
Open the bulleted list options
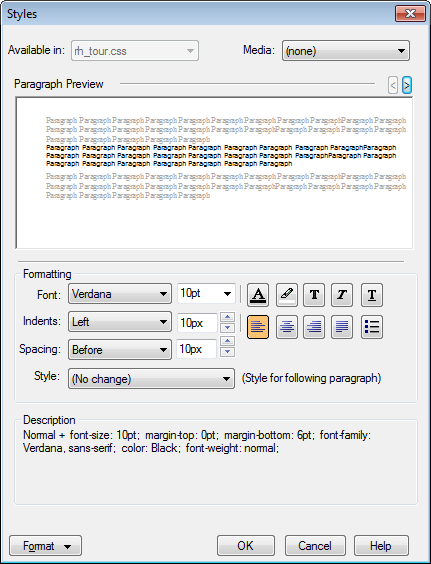tap(372, 327)
